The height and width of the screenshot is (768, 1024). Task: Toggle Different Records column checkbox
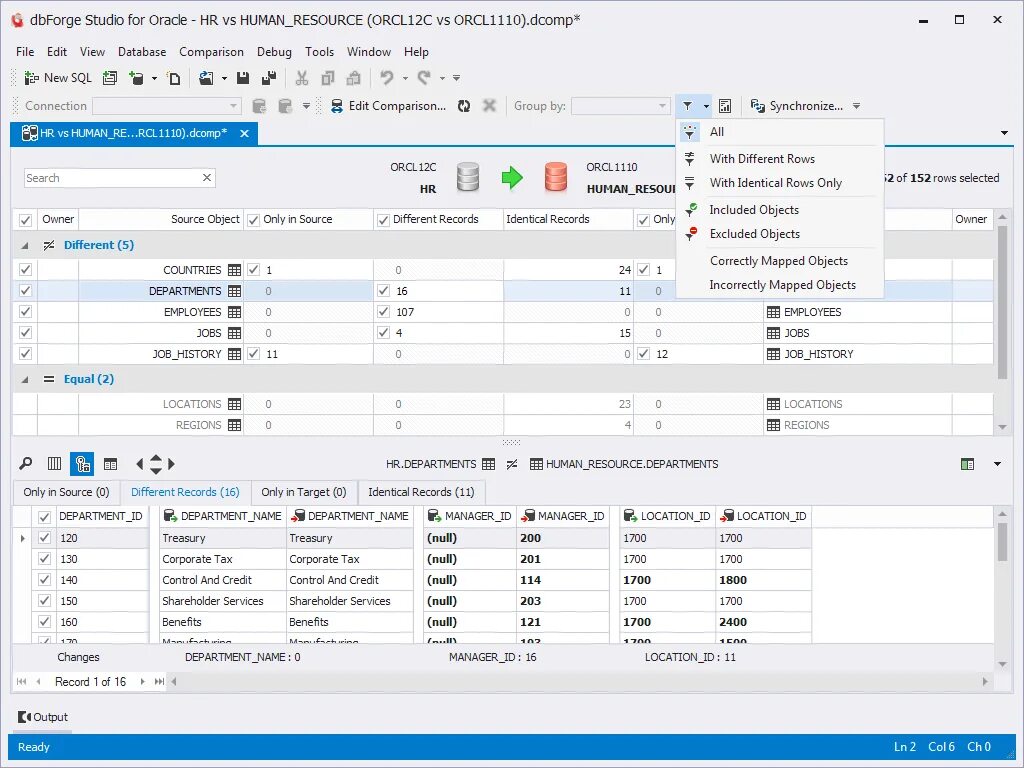click(383, 219)
